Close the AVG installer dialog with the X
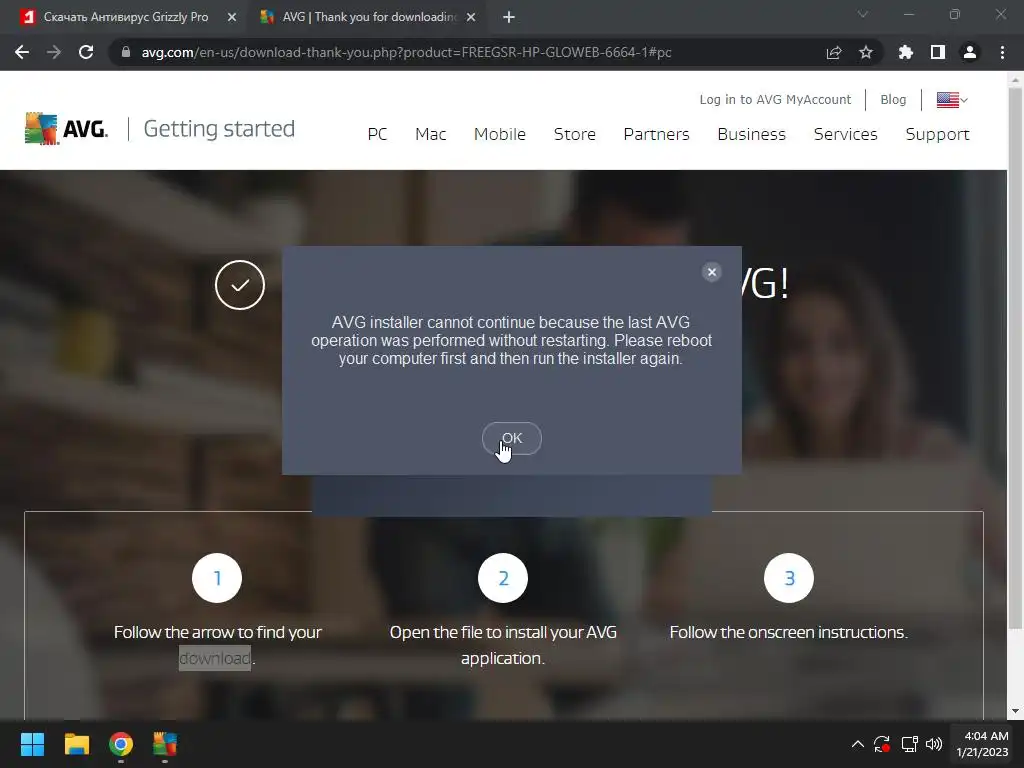This screenshot has width=1024, height=768. tap(712, 272)
